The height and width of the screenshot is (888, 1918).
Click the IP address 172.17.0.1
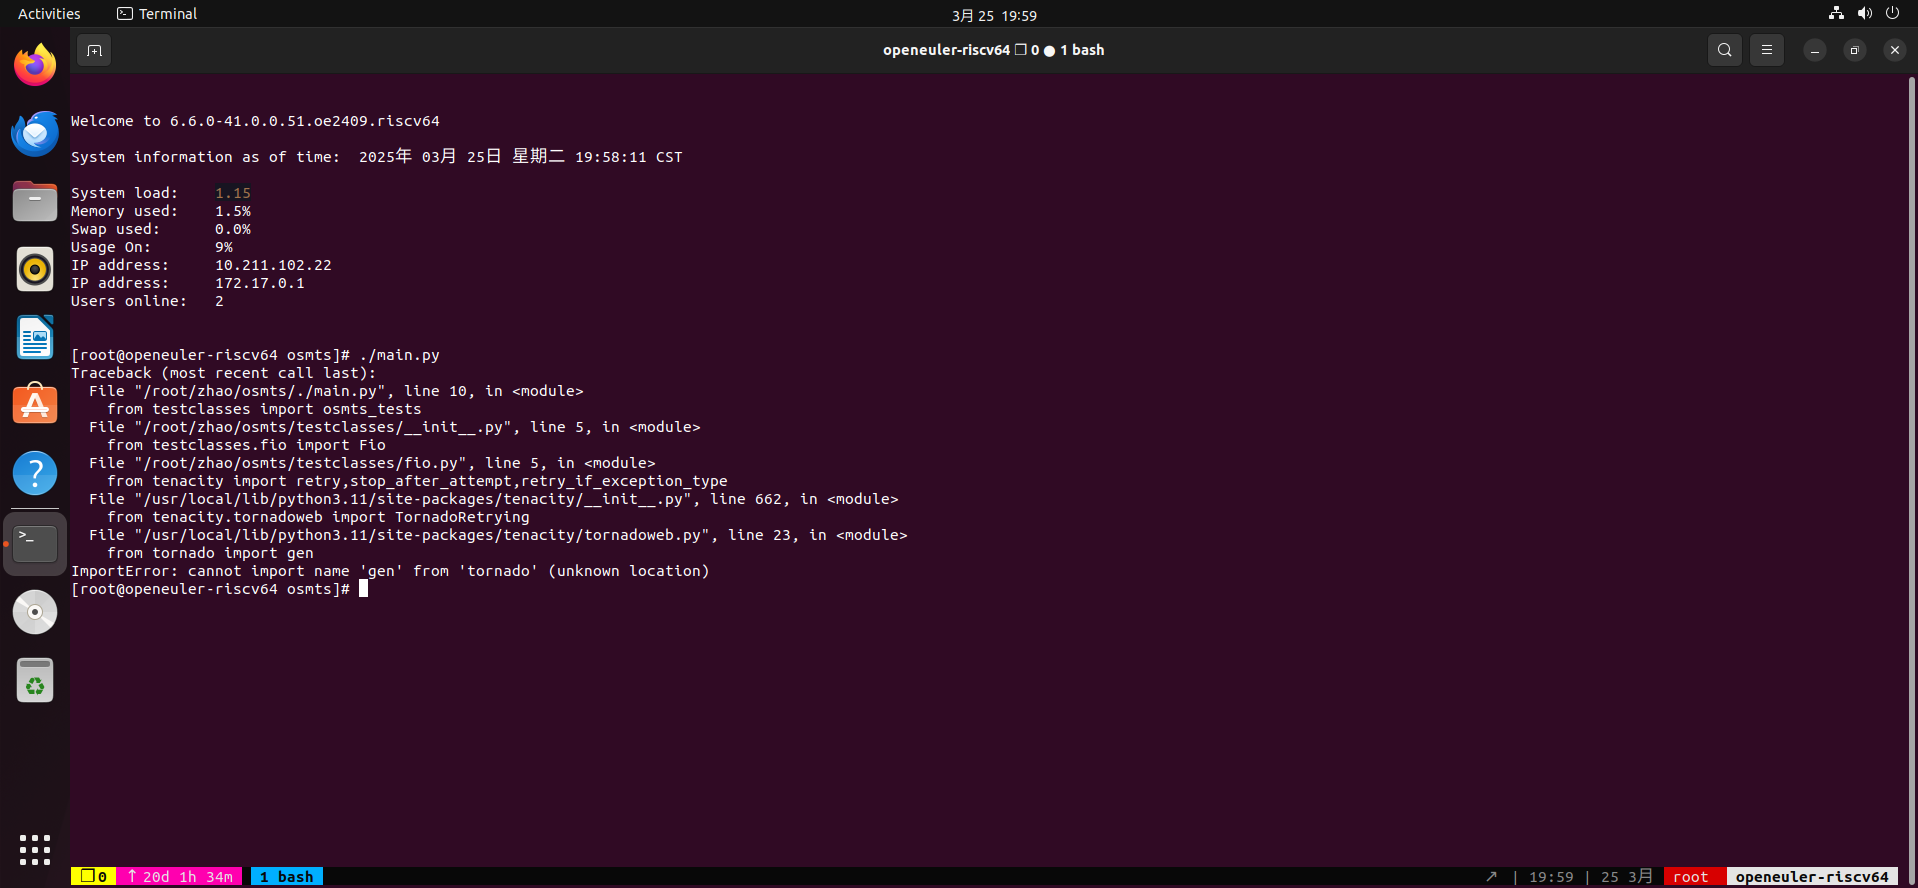(260, 283)
